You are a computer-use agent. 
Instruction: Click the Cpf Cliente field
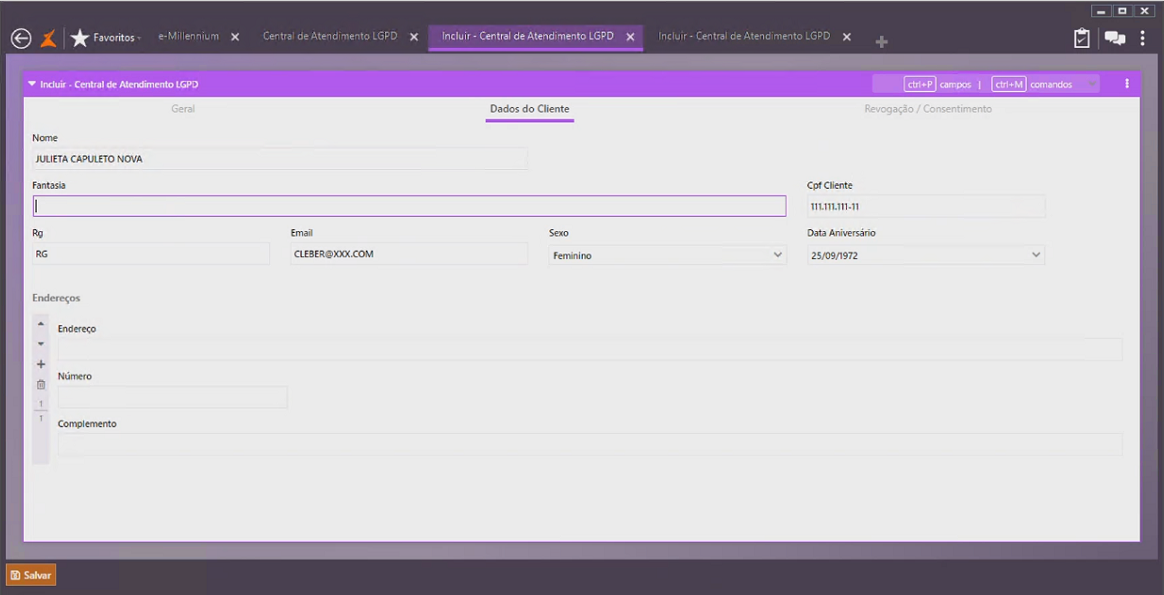[926, 206]
